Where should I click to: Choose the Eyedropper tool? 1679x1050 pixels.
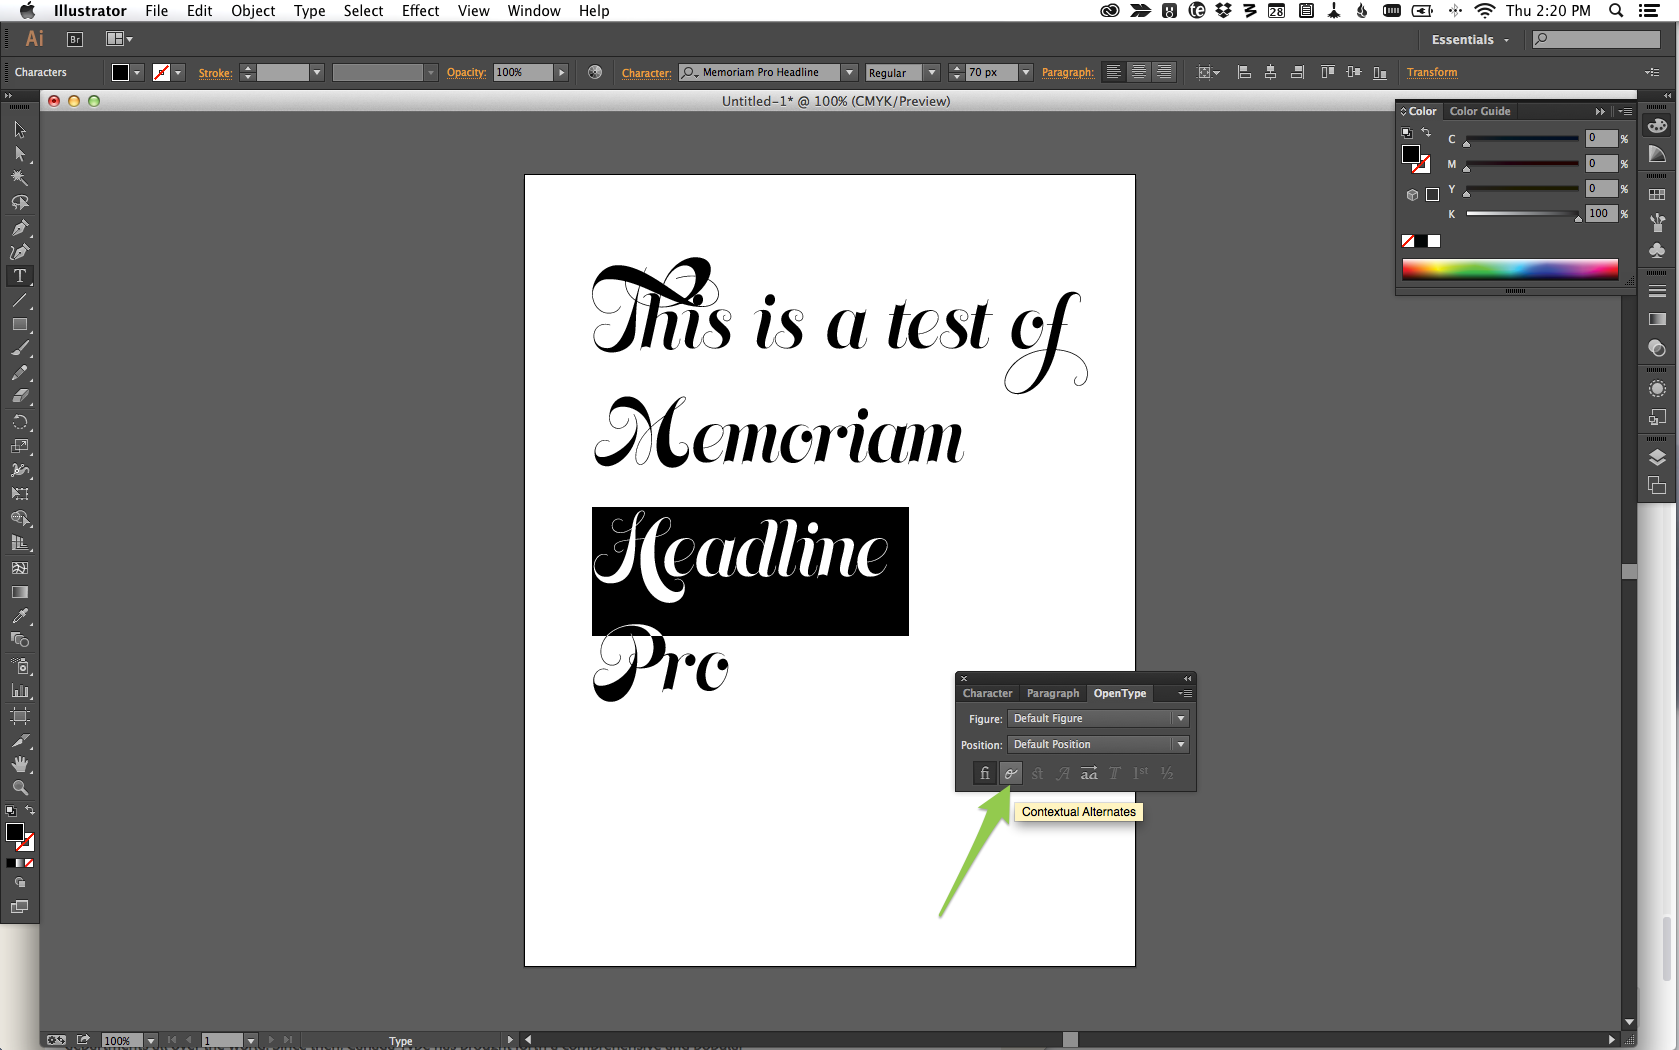[x=20, y=616]
